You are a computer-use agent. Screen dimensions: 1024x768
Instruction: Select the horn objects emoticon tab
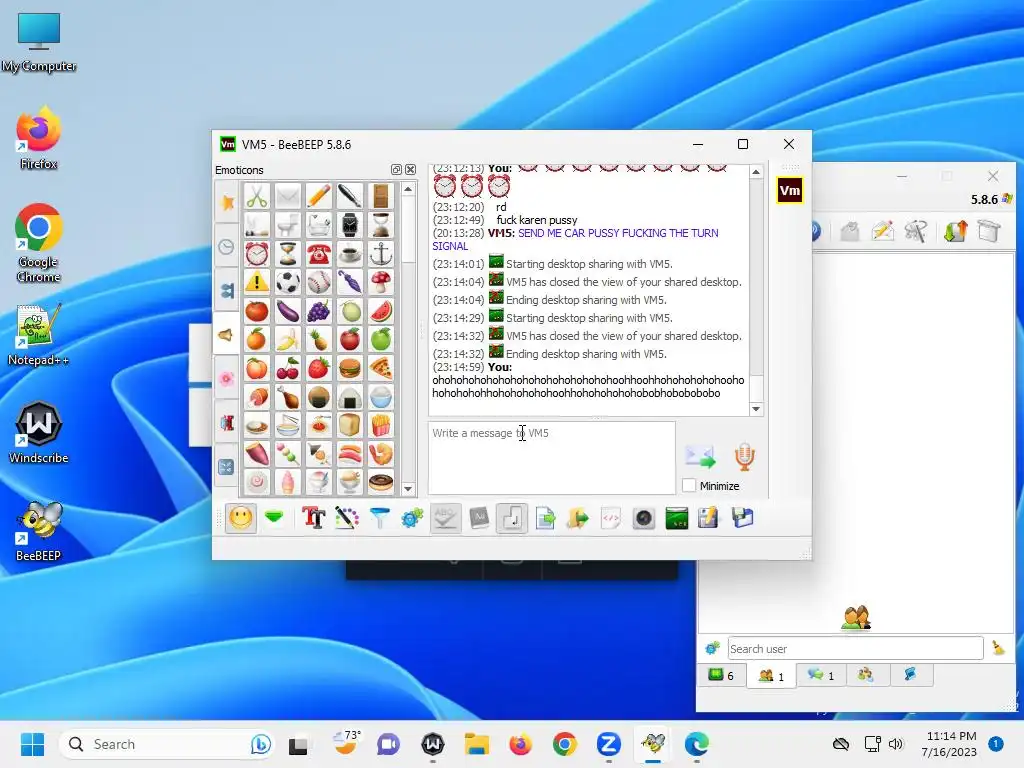[227, 335]
